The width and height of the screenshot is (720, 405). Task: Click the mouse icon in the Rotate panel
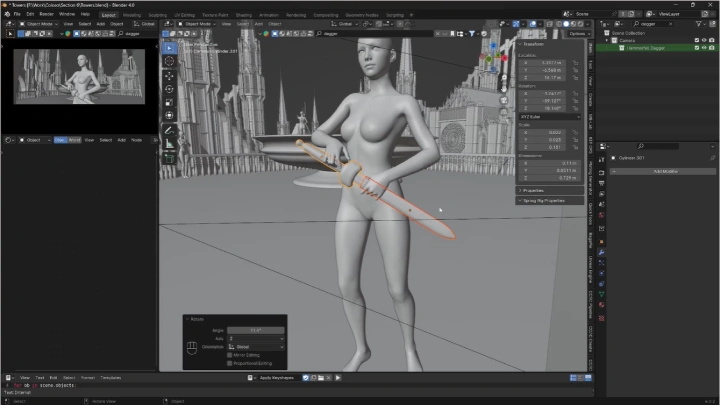(192, 348)
